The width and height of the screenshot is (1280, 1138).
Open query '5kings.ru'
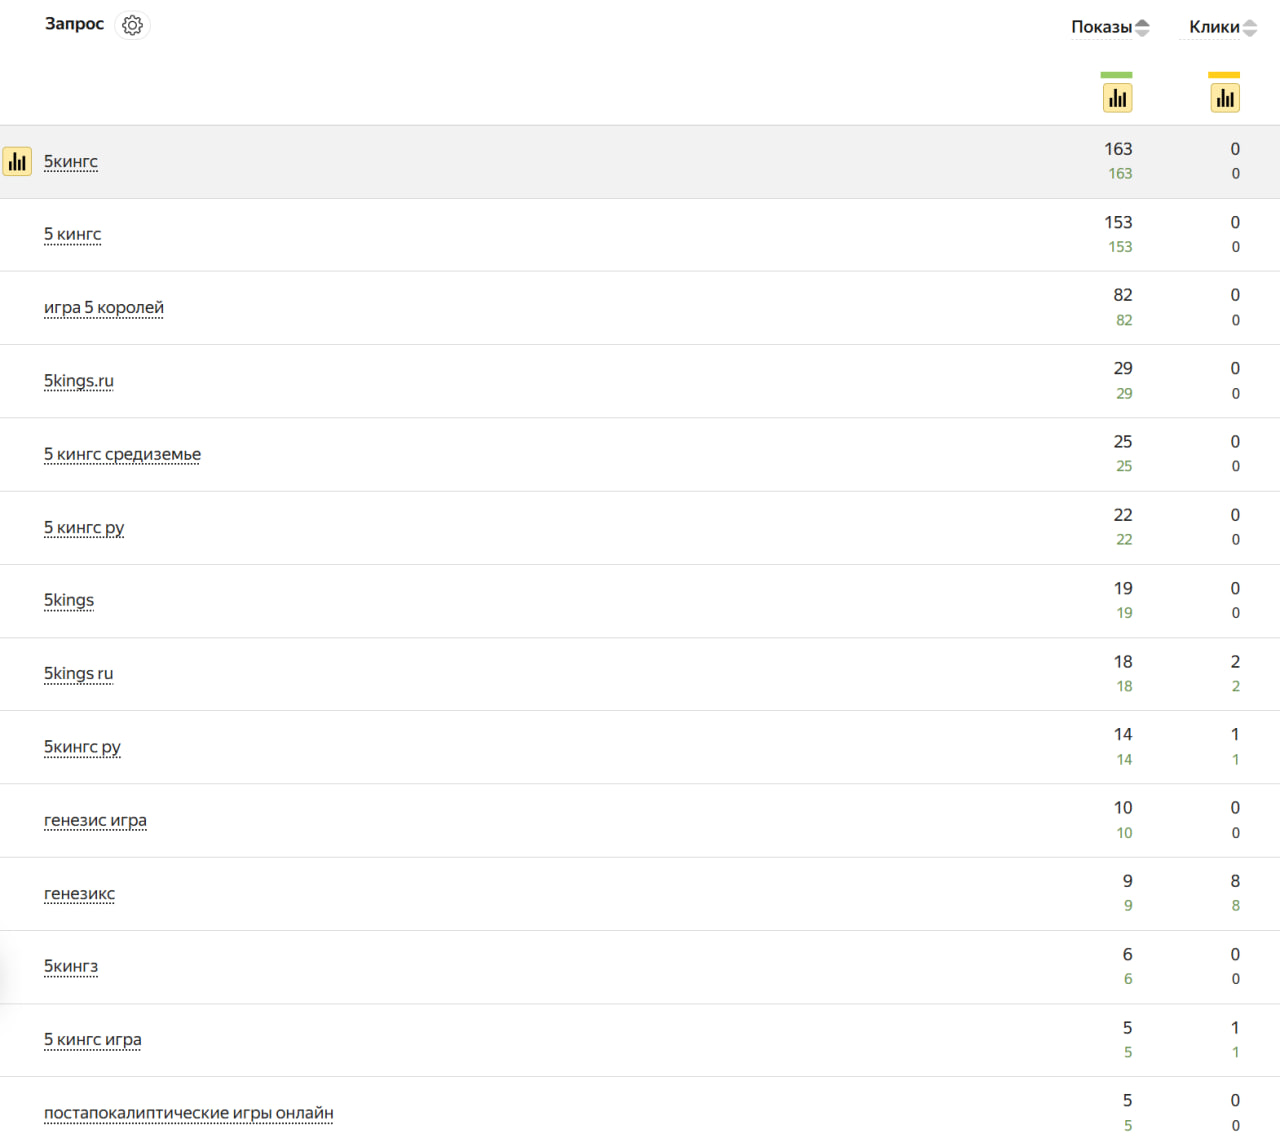pos(79,381)
